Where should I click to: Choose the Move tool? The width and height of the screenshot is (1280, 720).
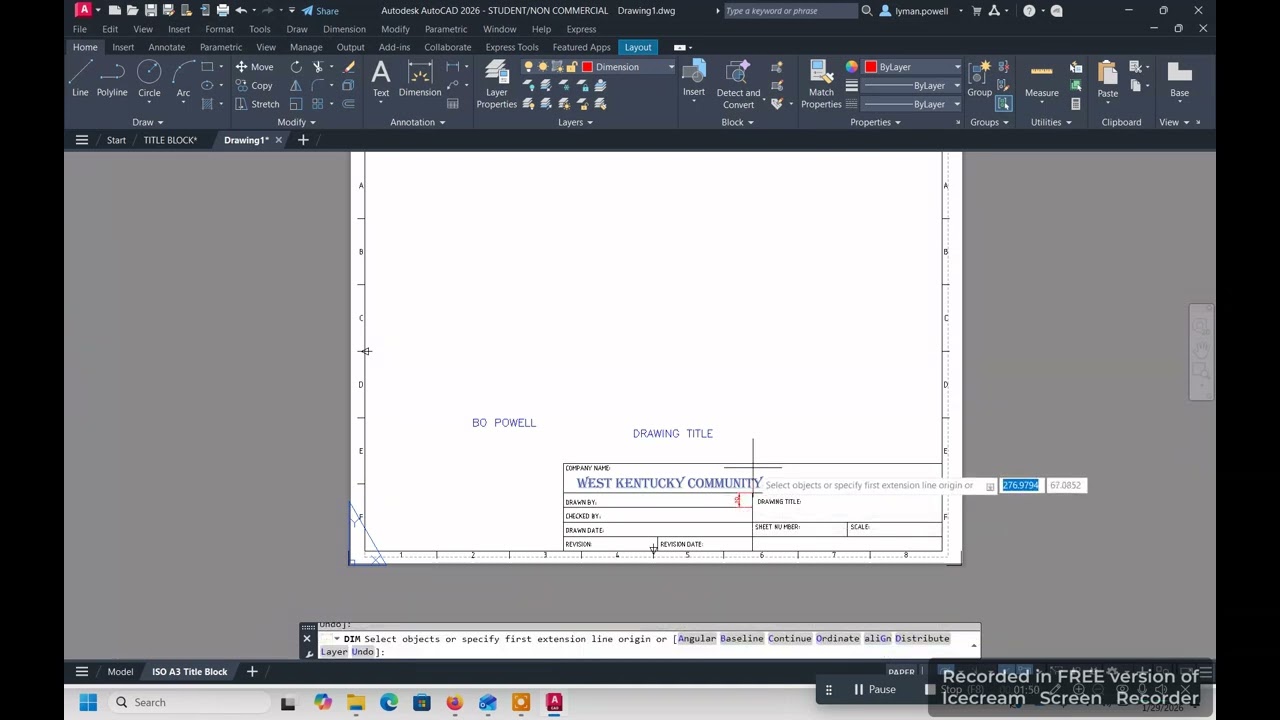pos(254,67)
